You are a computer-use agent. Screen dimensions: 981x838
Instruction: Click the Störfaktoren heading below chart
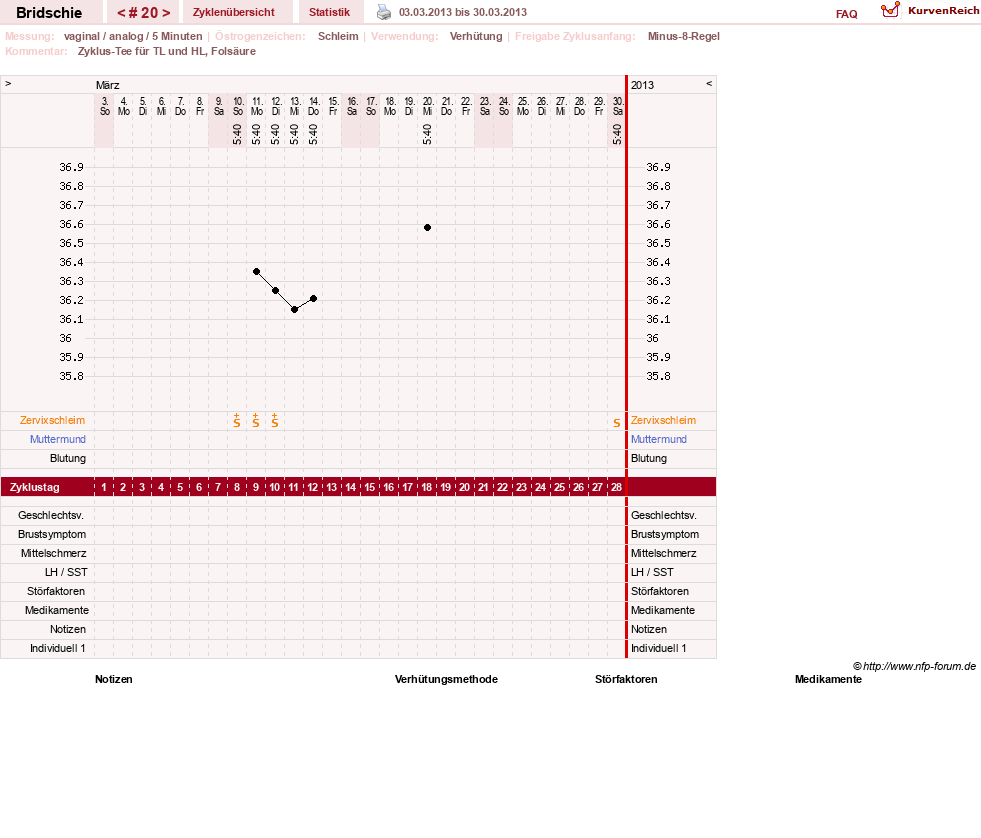point(626,679)
